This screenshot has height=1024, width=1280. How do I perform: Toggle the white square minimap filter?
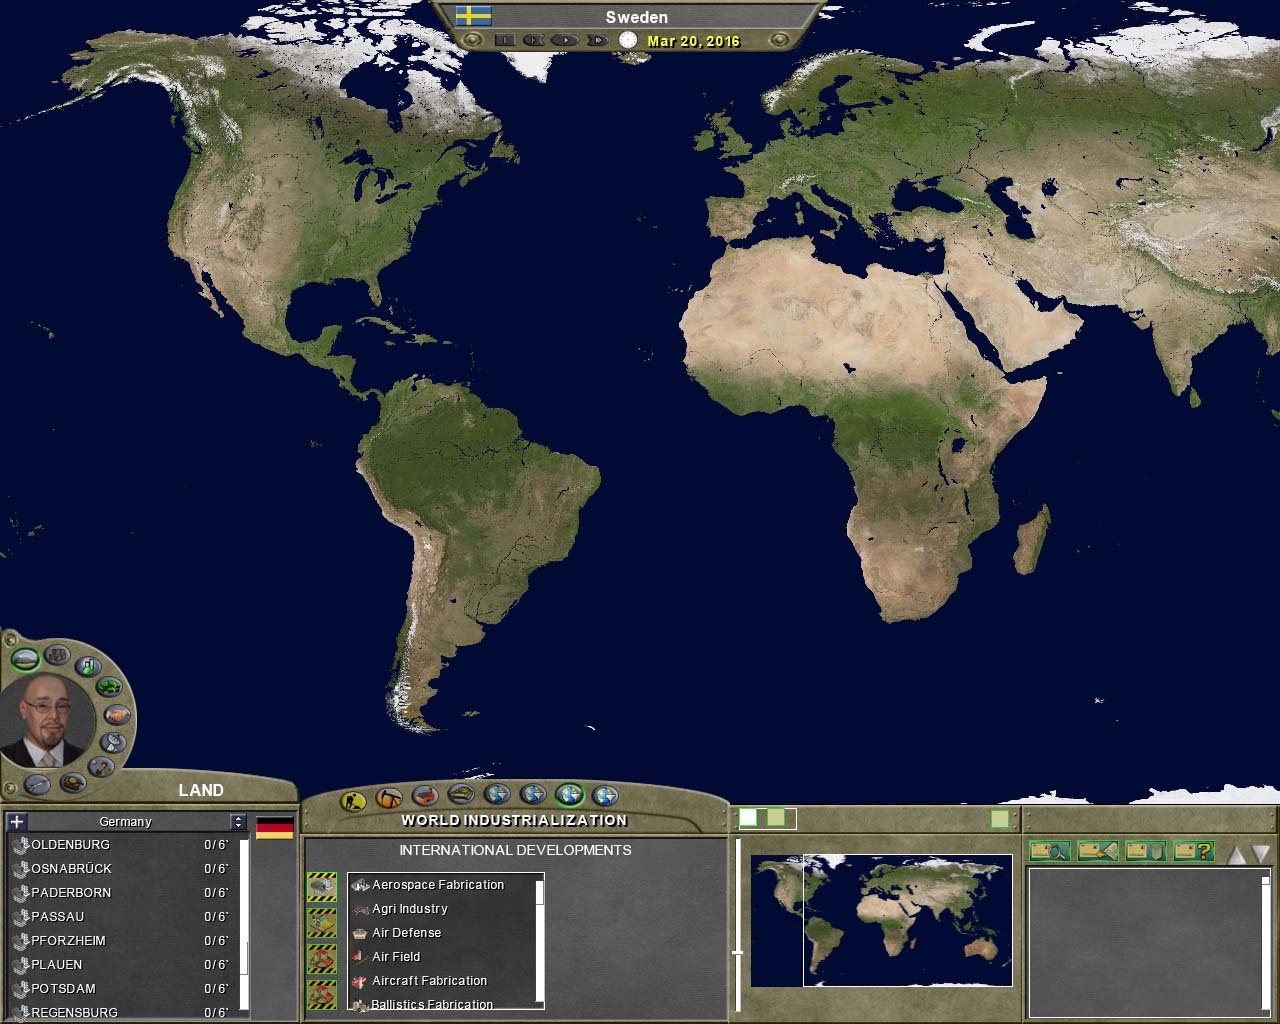[748, 818]
